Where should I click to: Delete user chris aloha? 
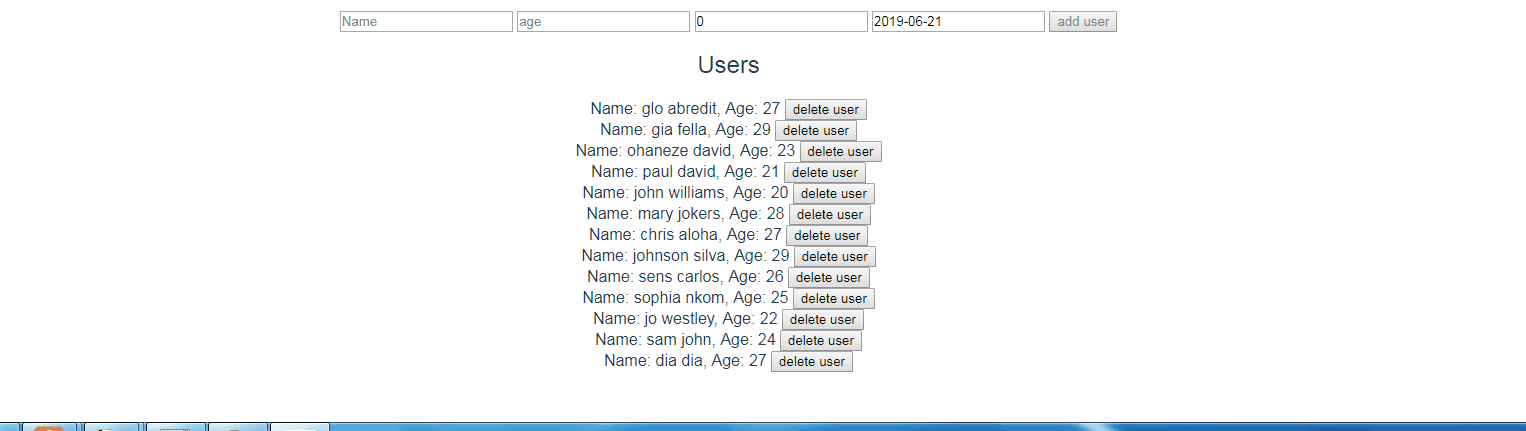[x=827, y=236]
